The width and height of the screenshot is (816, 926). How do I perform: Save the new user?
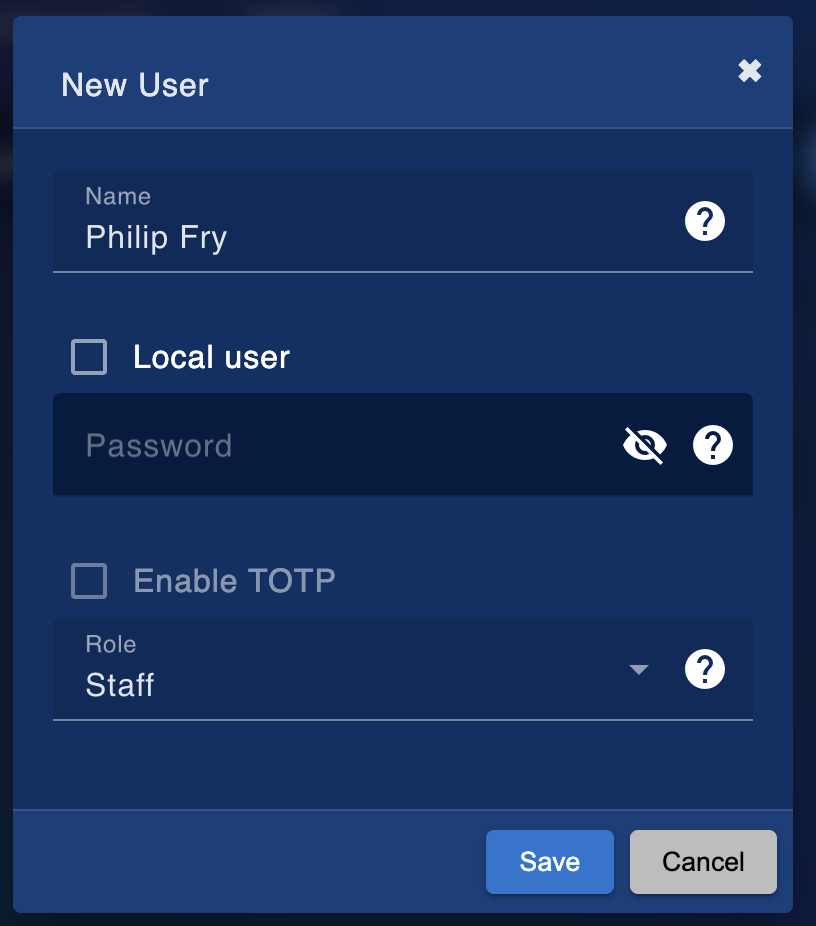tap(550, 861)
